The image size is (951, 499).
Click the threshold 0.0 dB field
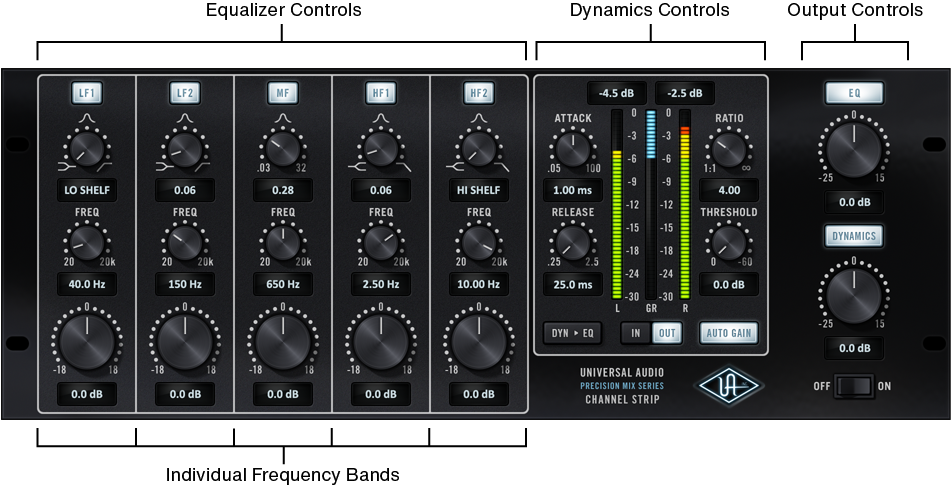click(728, 284)
